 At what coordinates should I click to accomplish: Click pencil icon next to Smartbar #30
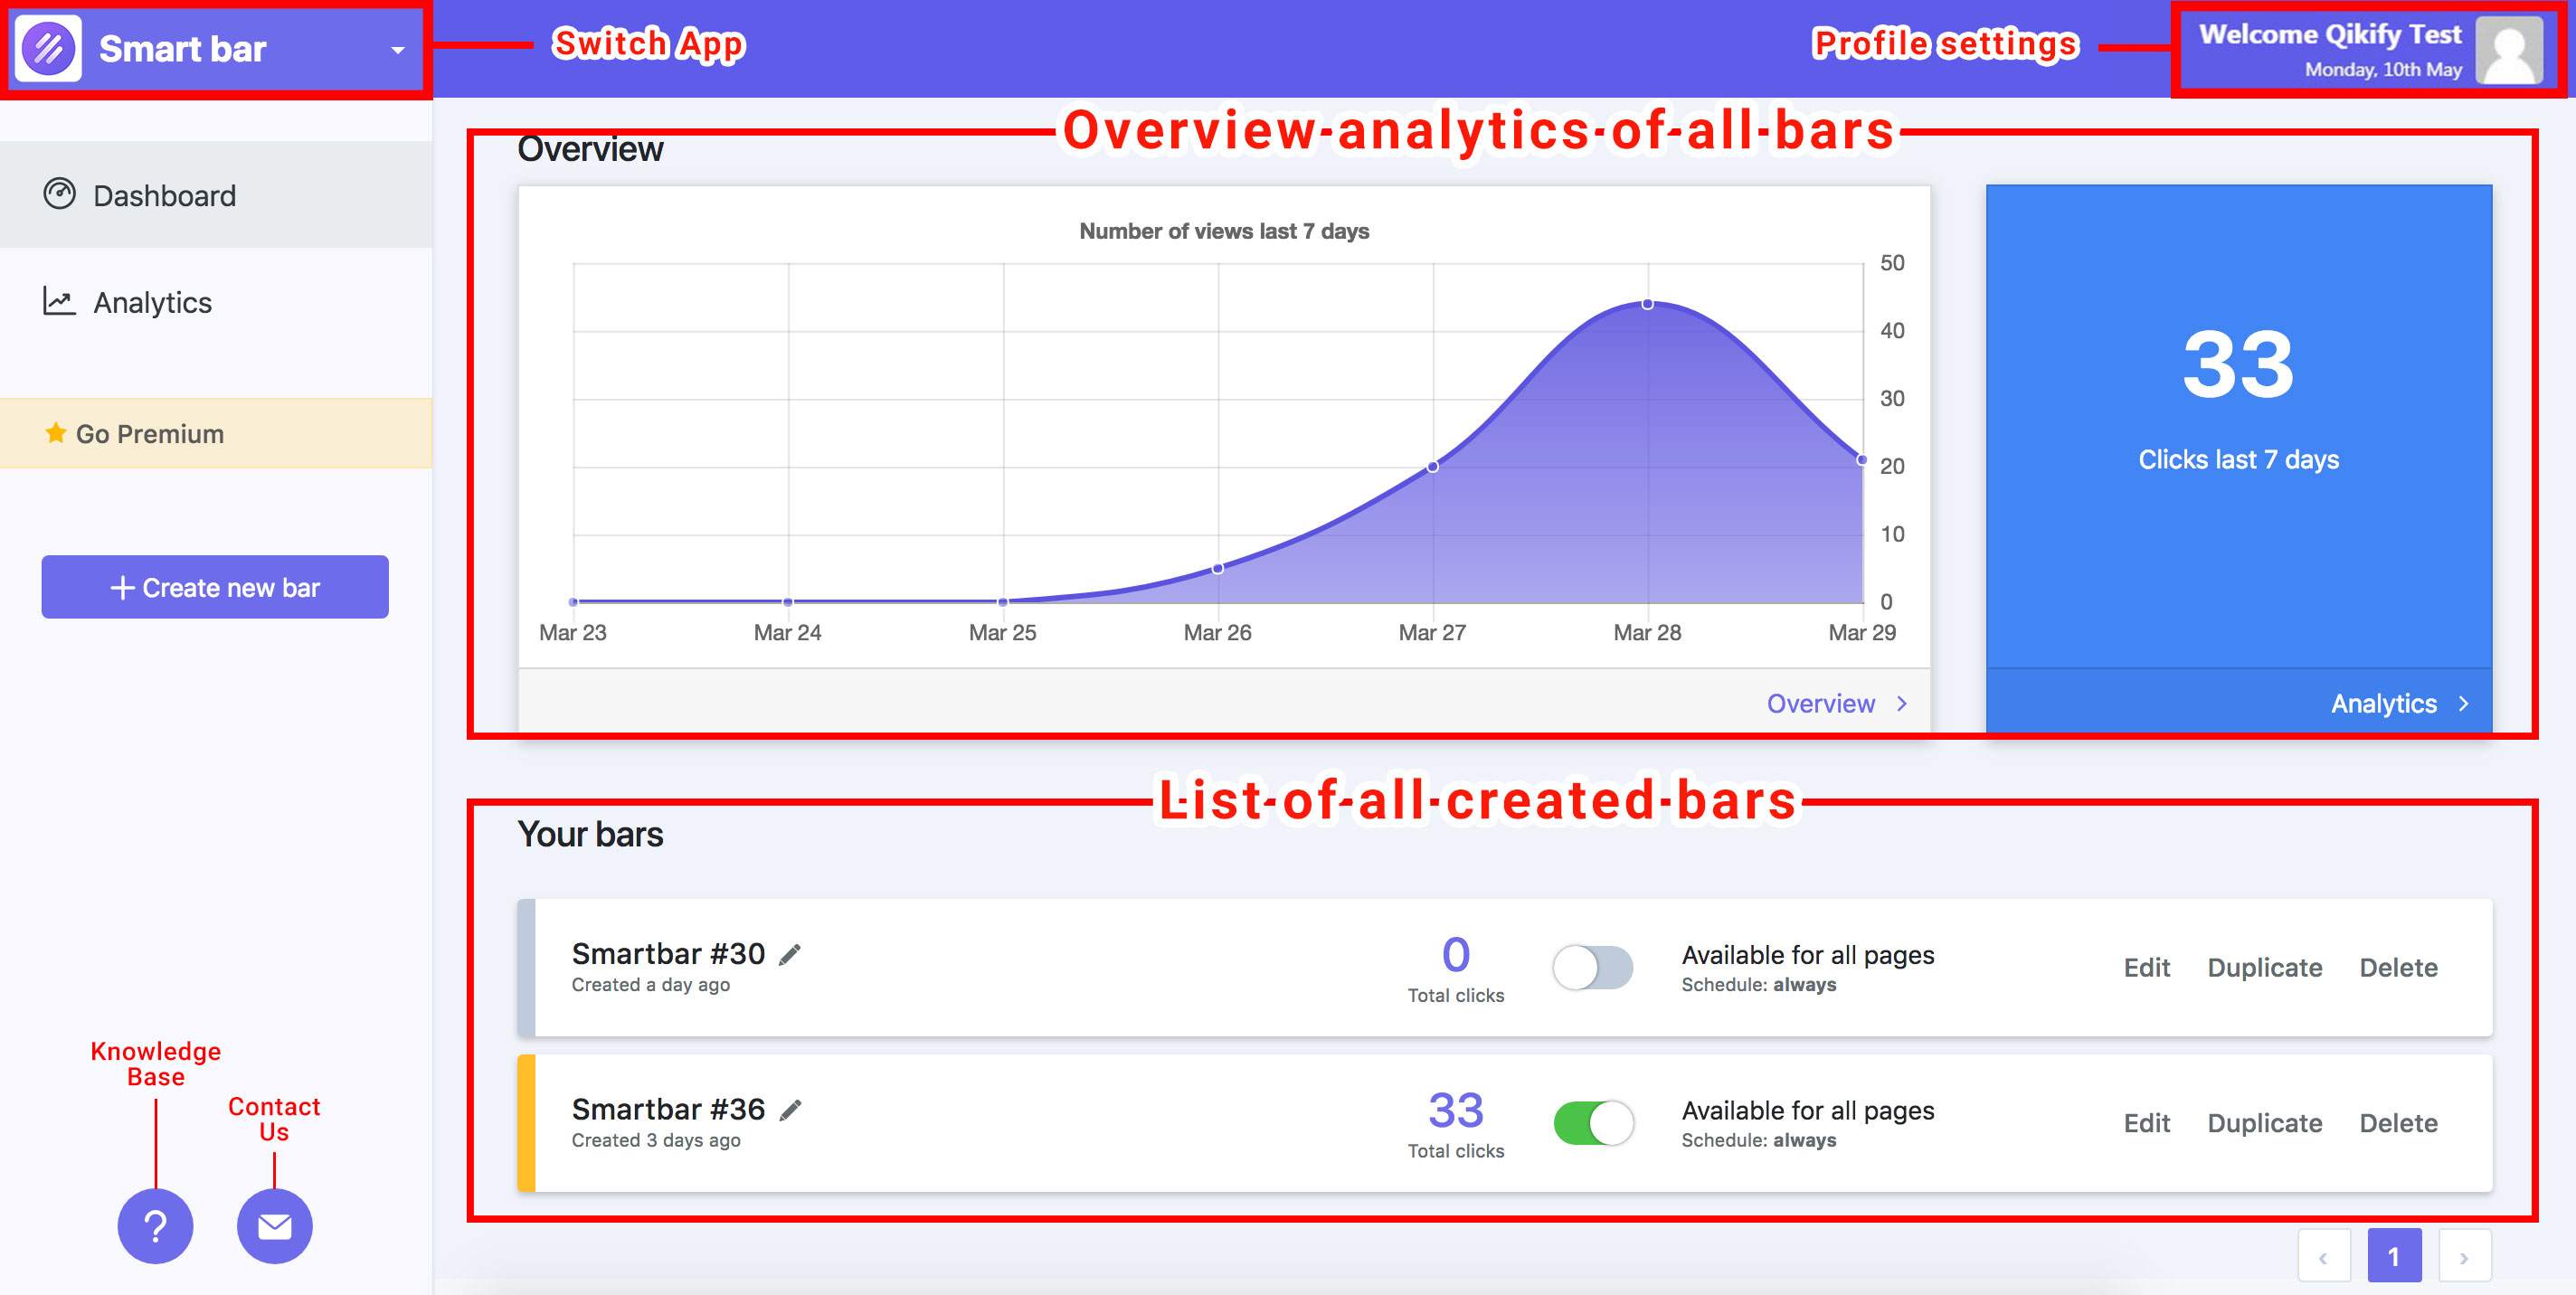790,955
